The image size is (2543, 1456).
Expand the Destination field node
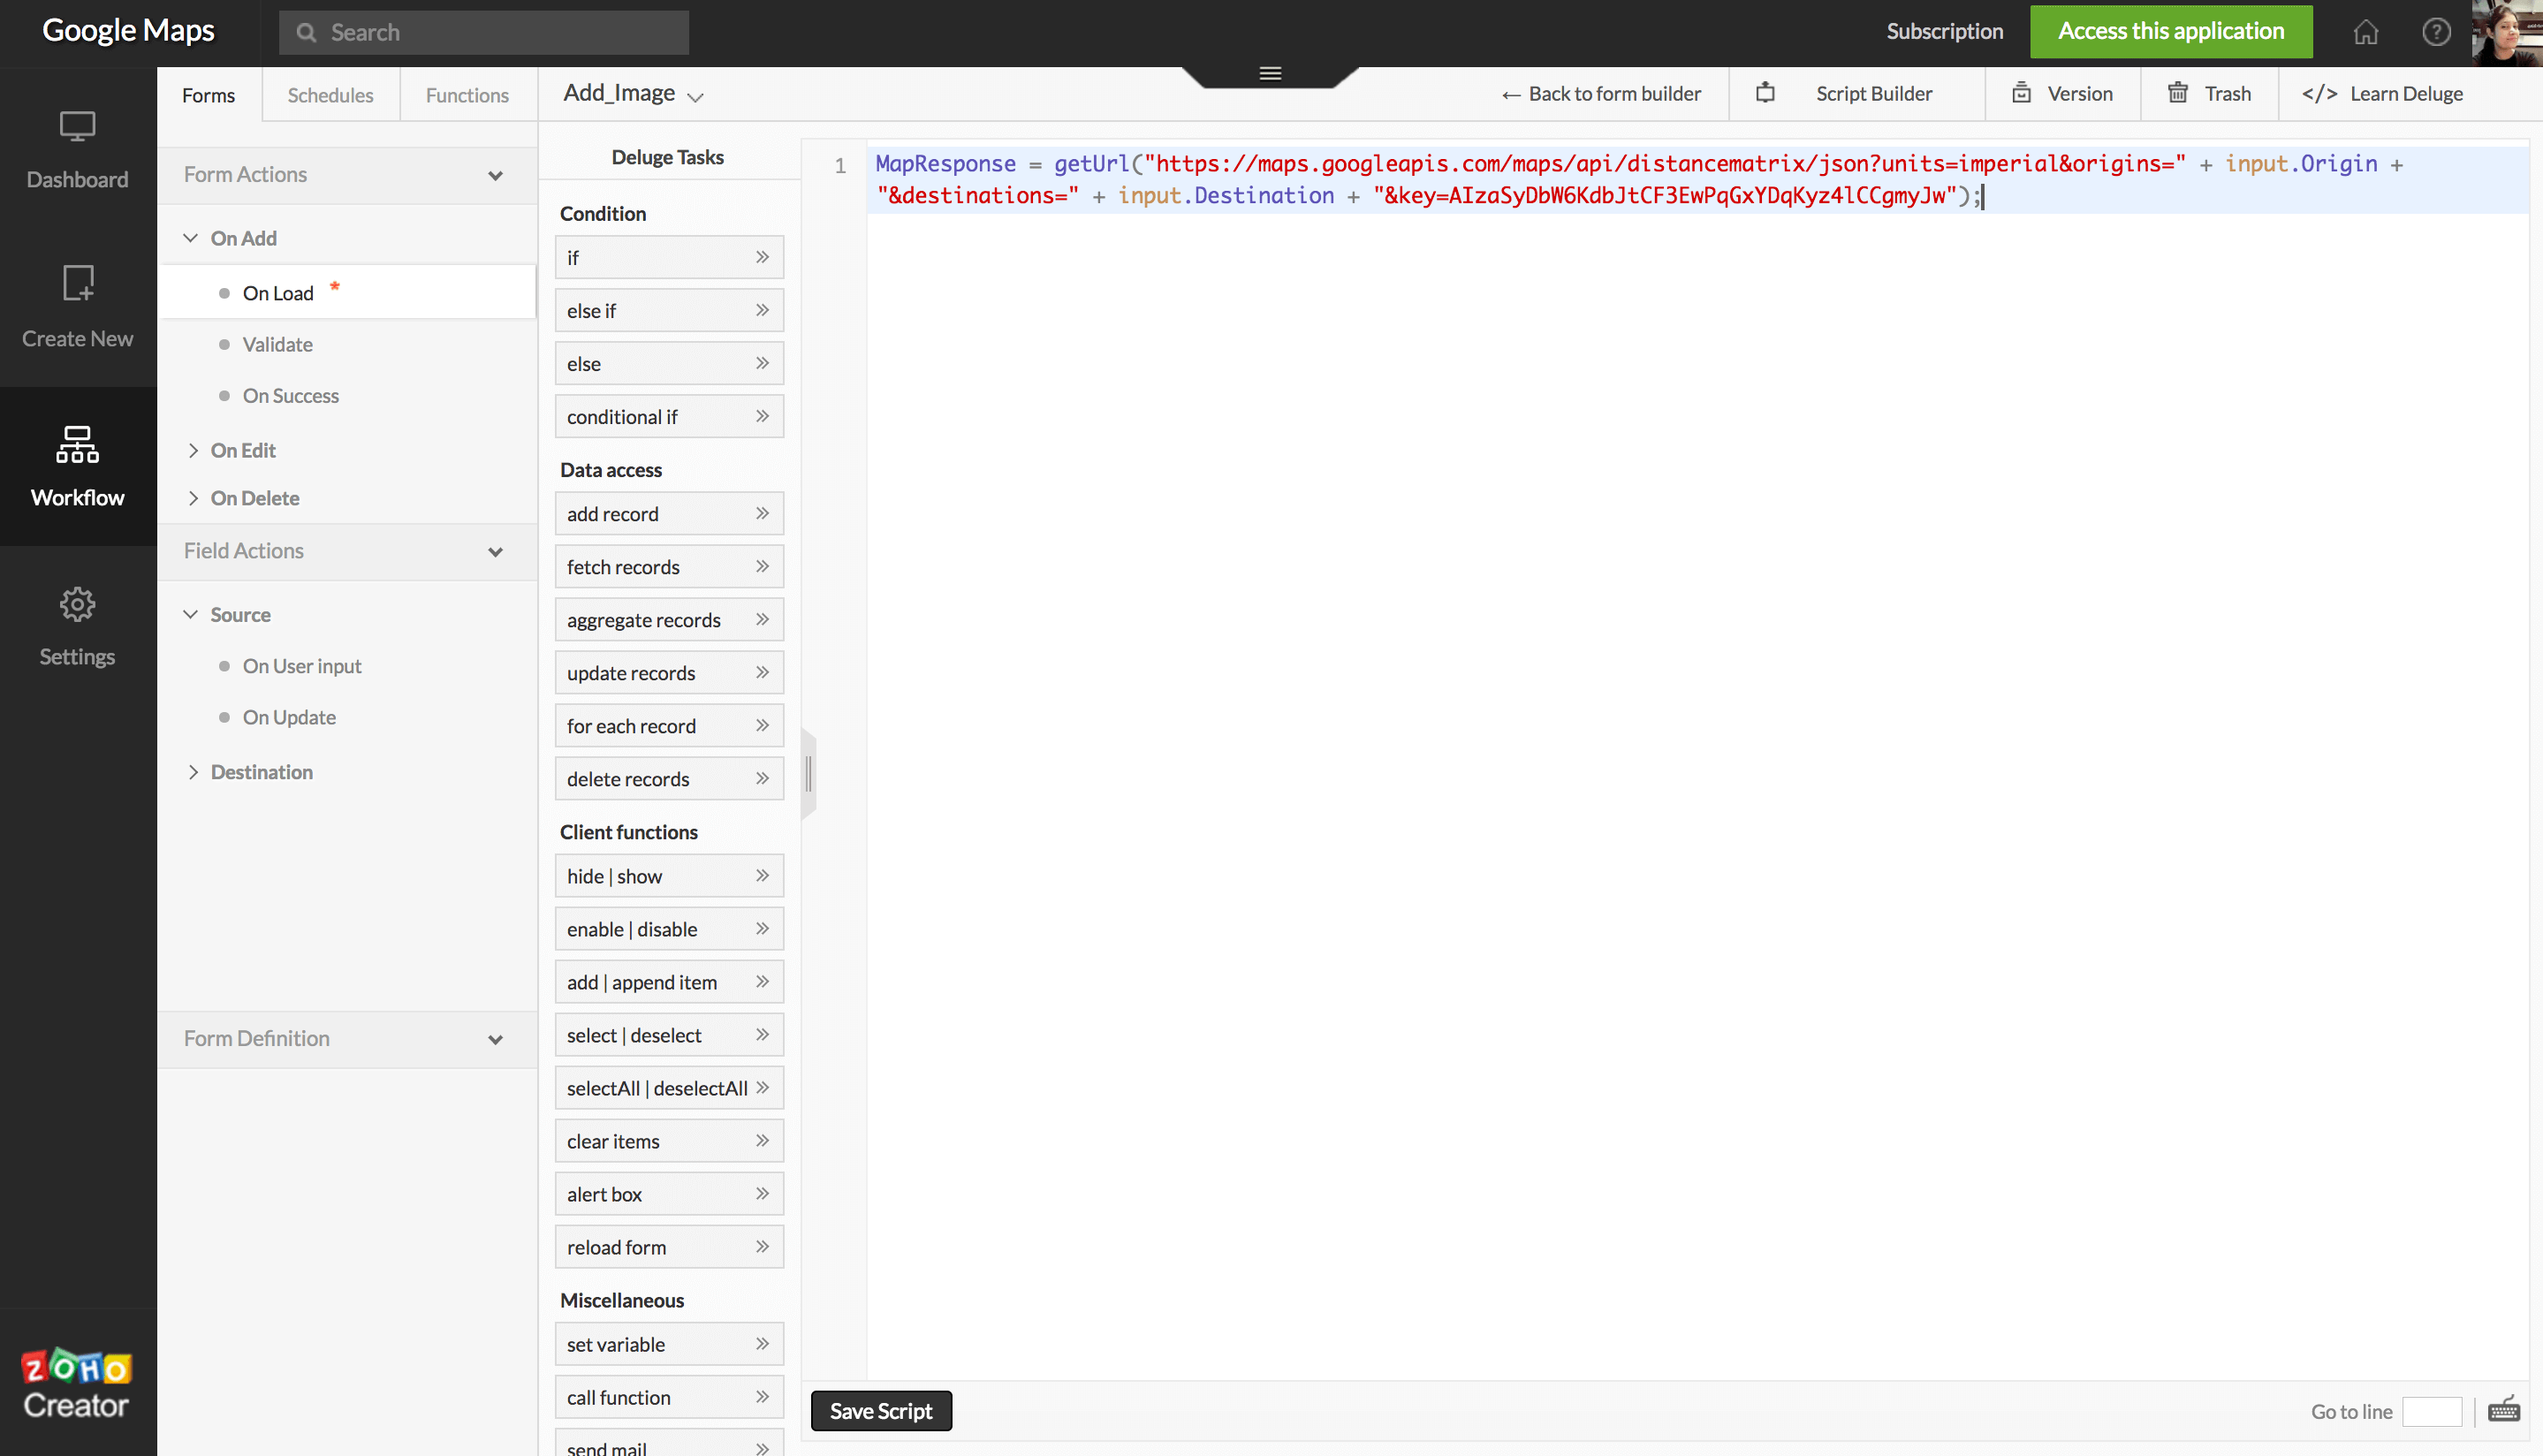pyautogui.click(x=192, y=772)
